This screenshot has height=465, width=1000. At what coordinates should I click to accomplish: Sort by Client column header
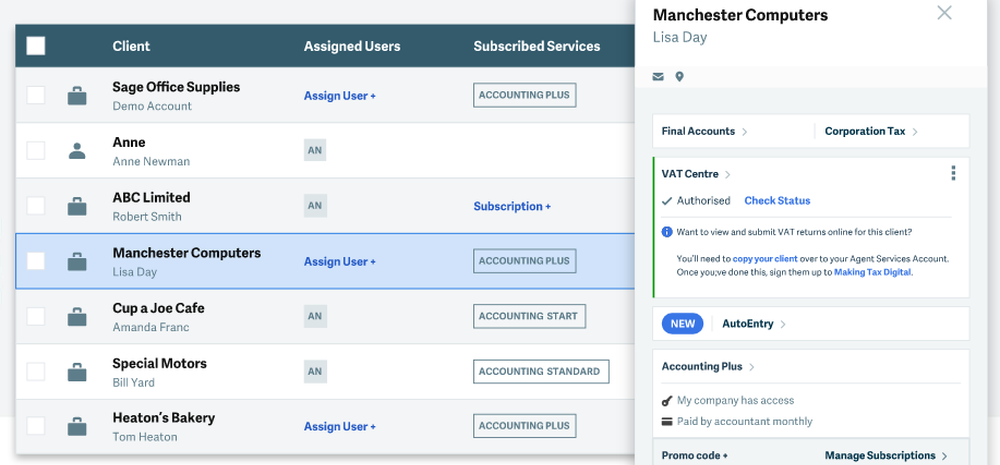131,46
